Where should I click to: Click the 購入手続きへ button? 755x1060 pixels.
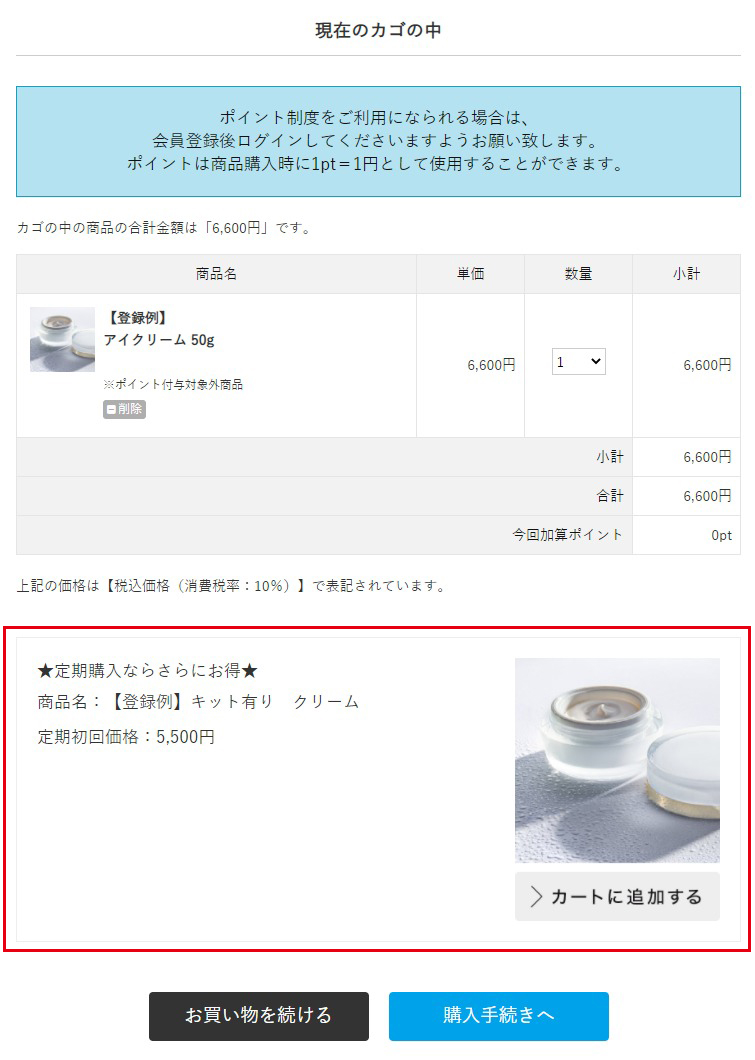click(499, 1016)
